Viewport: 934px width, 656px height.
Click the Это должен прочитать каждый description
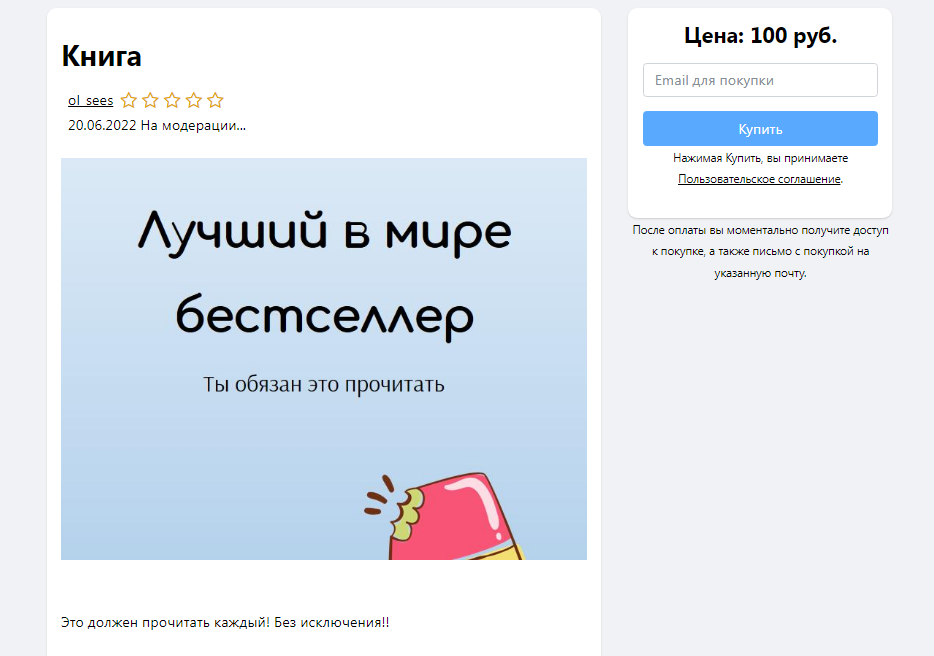[225, 623]
